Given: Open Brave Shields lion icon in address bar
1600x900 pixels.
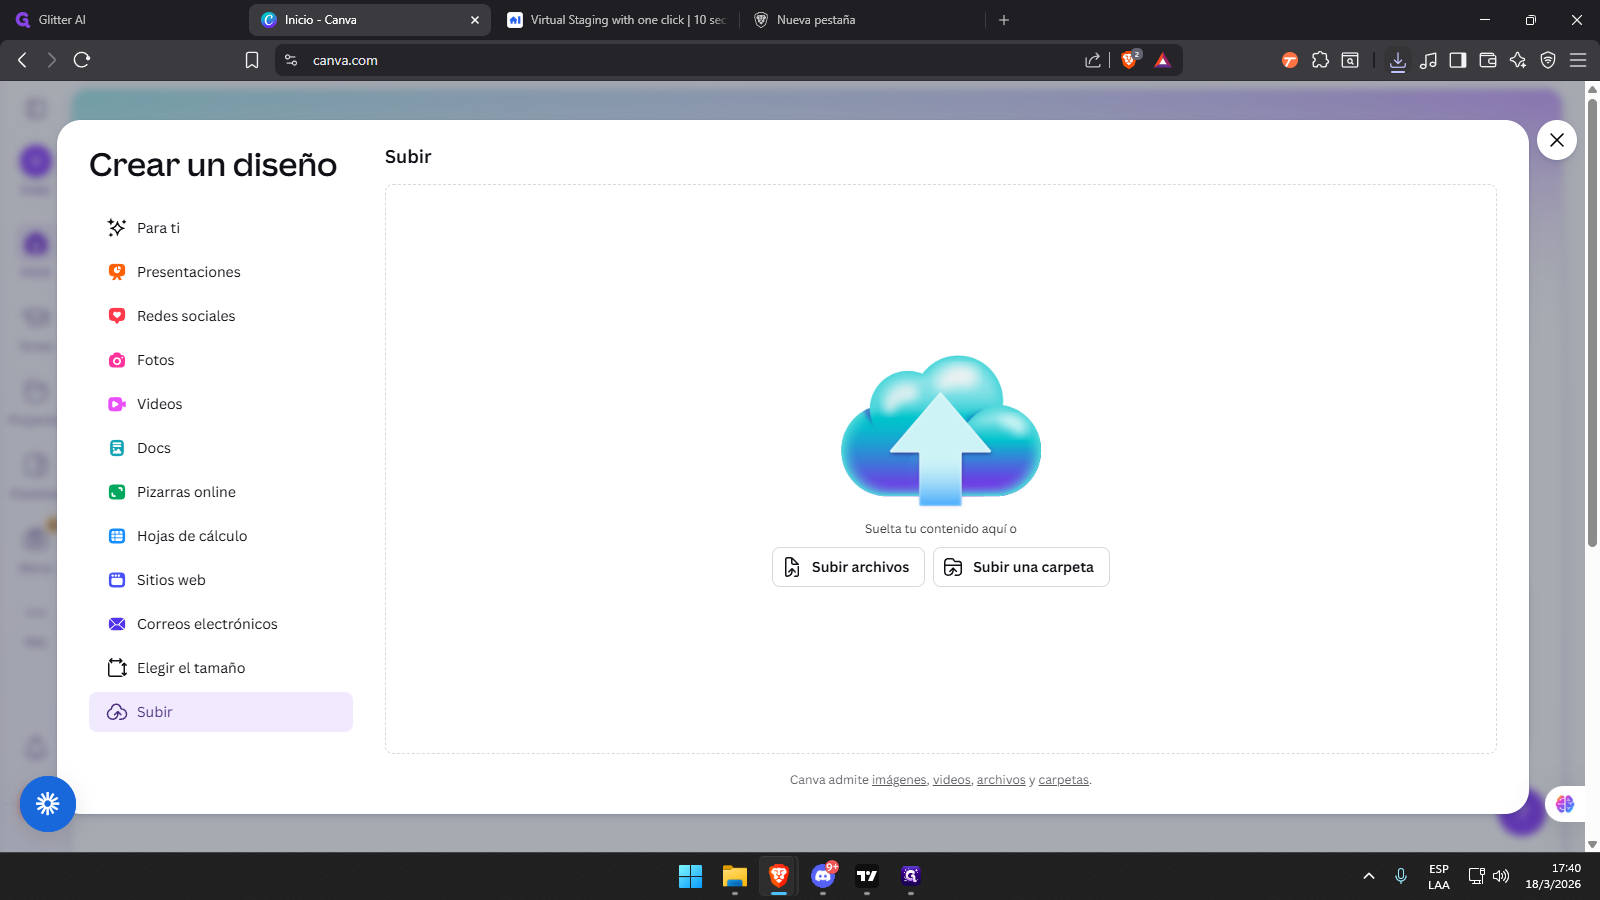Looking at the screenshot, I should [x=1130, y=60].
